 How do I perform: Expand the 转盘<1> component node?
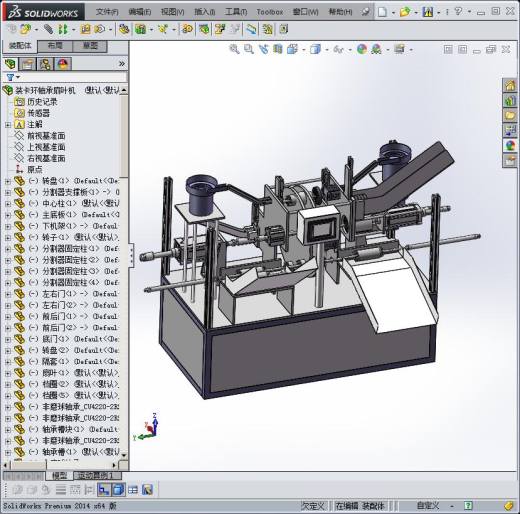(8, 181)
